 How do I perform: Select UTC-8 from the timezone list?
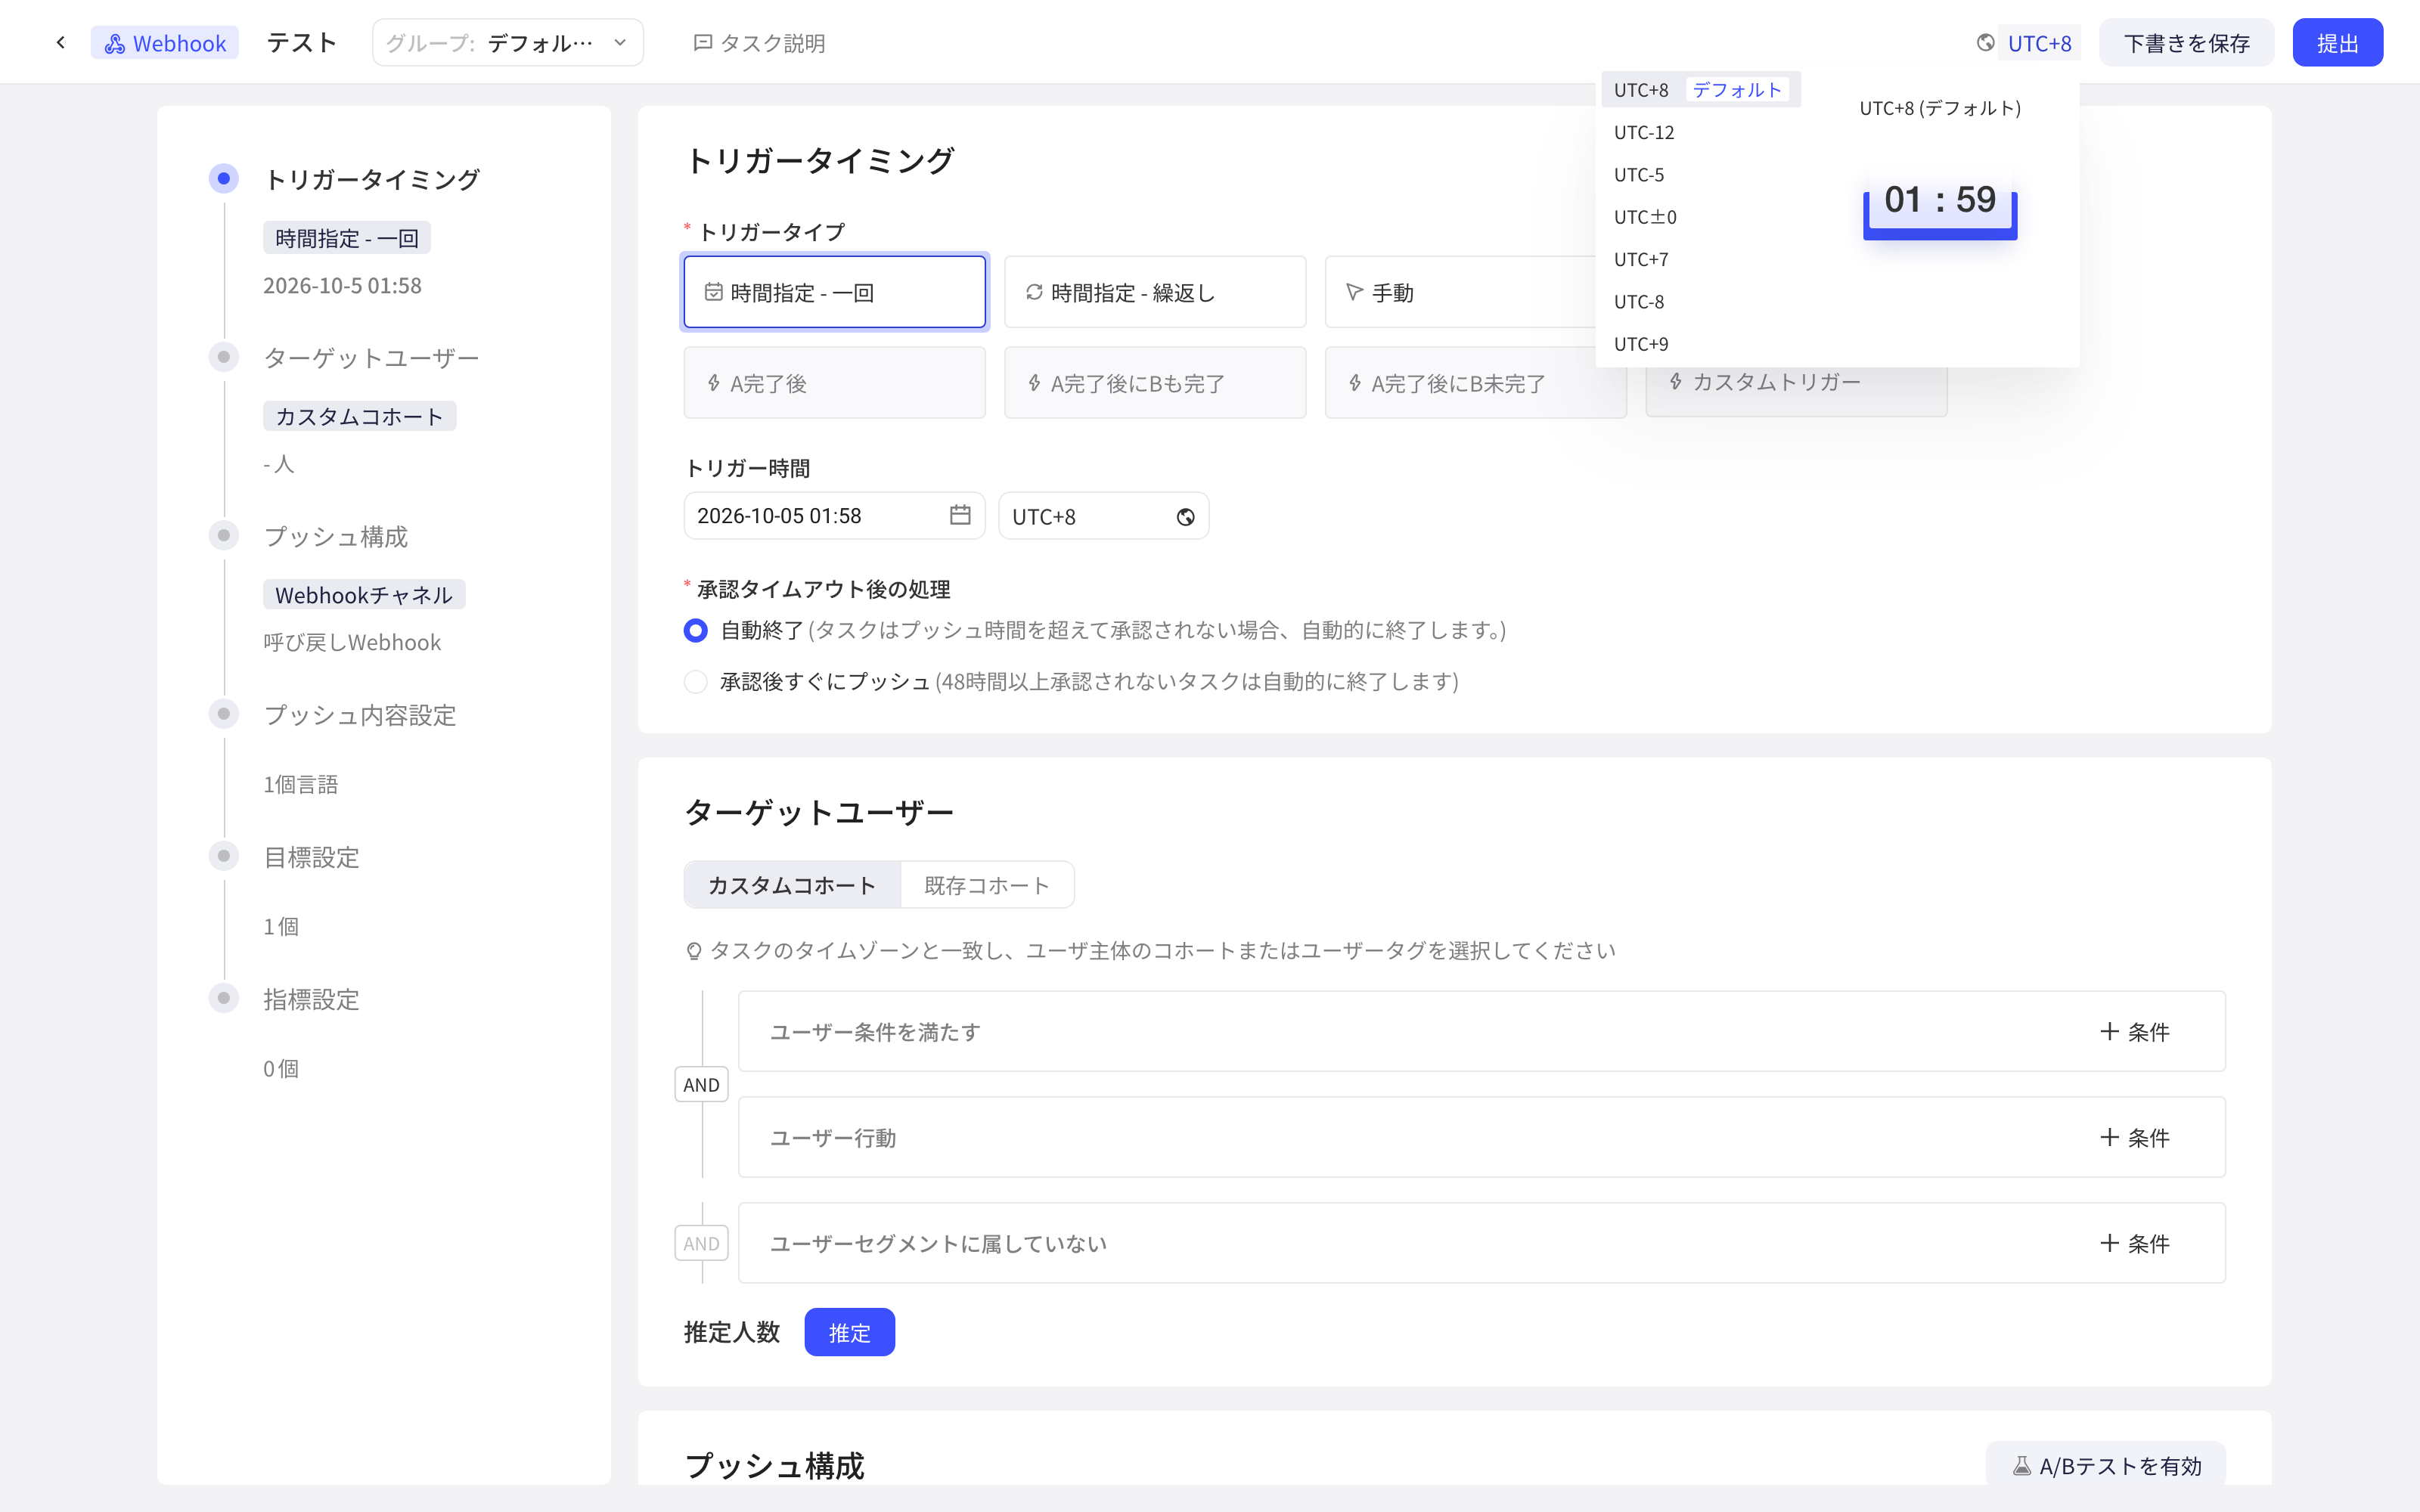coord(1701,302)
